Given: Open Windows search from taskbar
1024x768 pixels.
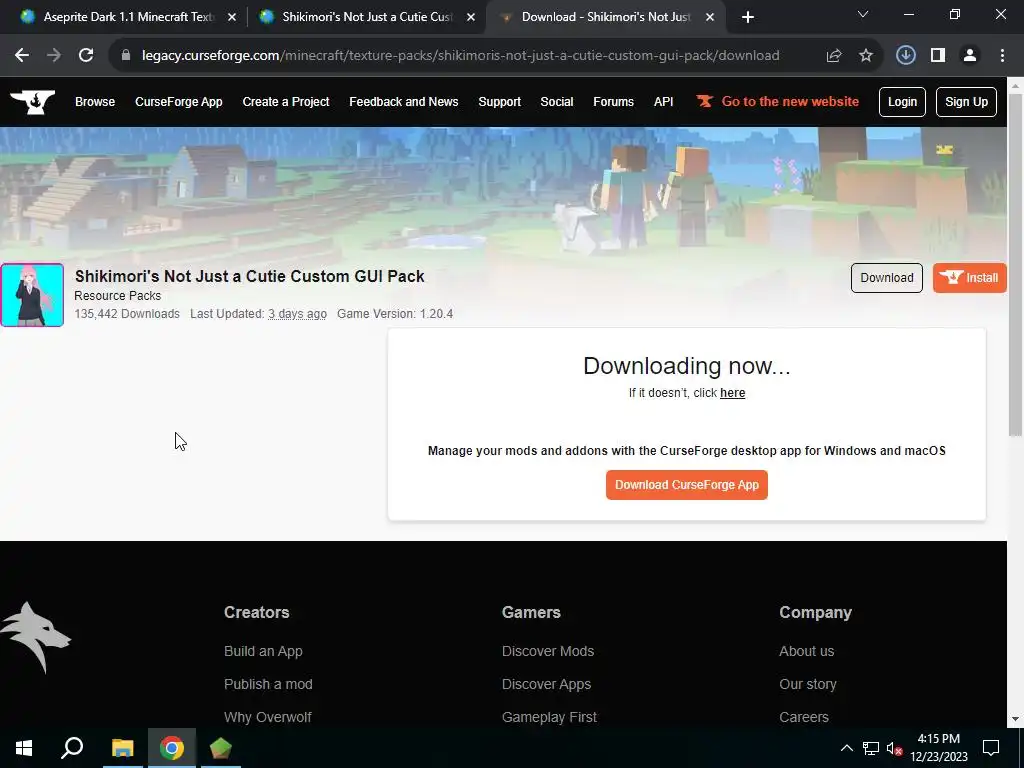Looking at the screenshot, I should [72, 748].
